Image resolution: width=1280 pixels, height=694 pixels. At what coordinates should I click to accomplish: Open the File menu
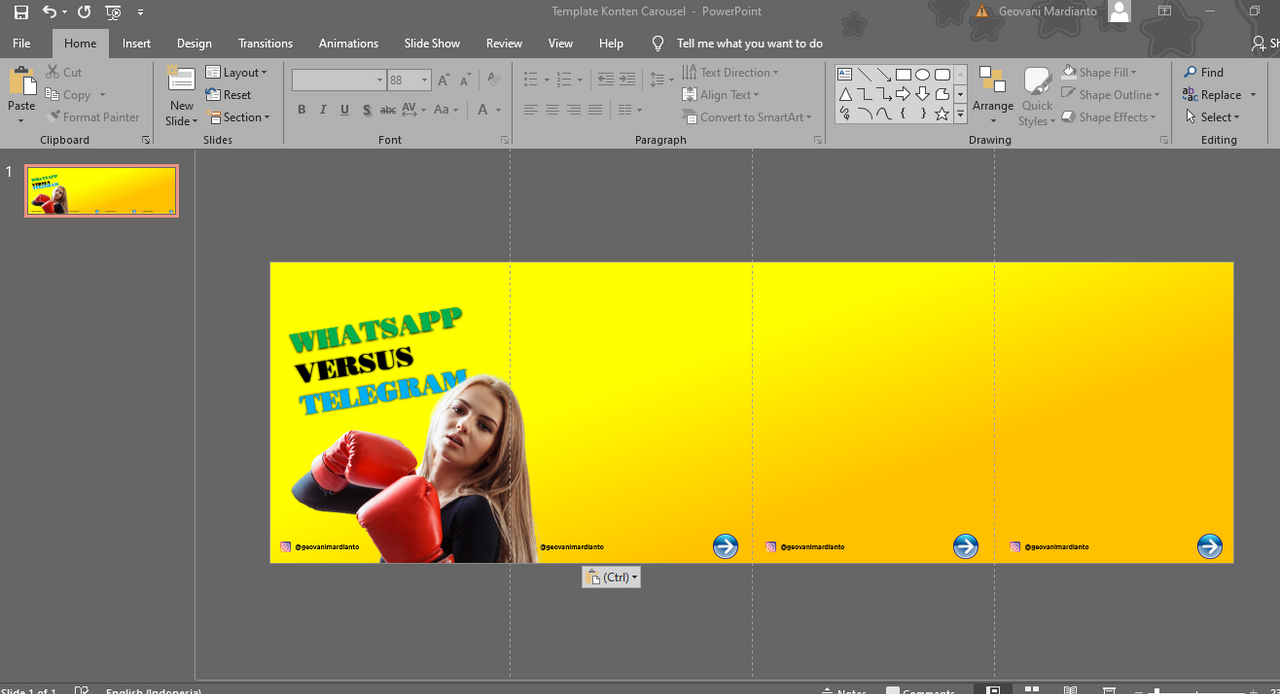click(22, 43)
